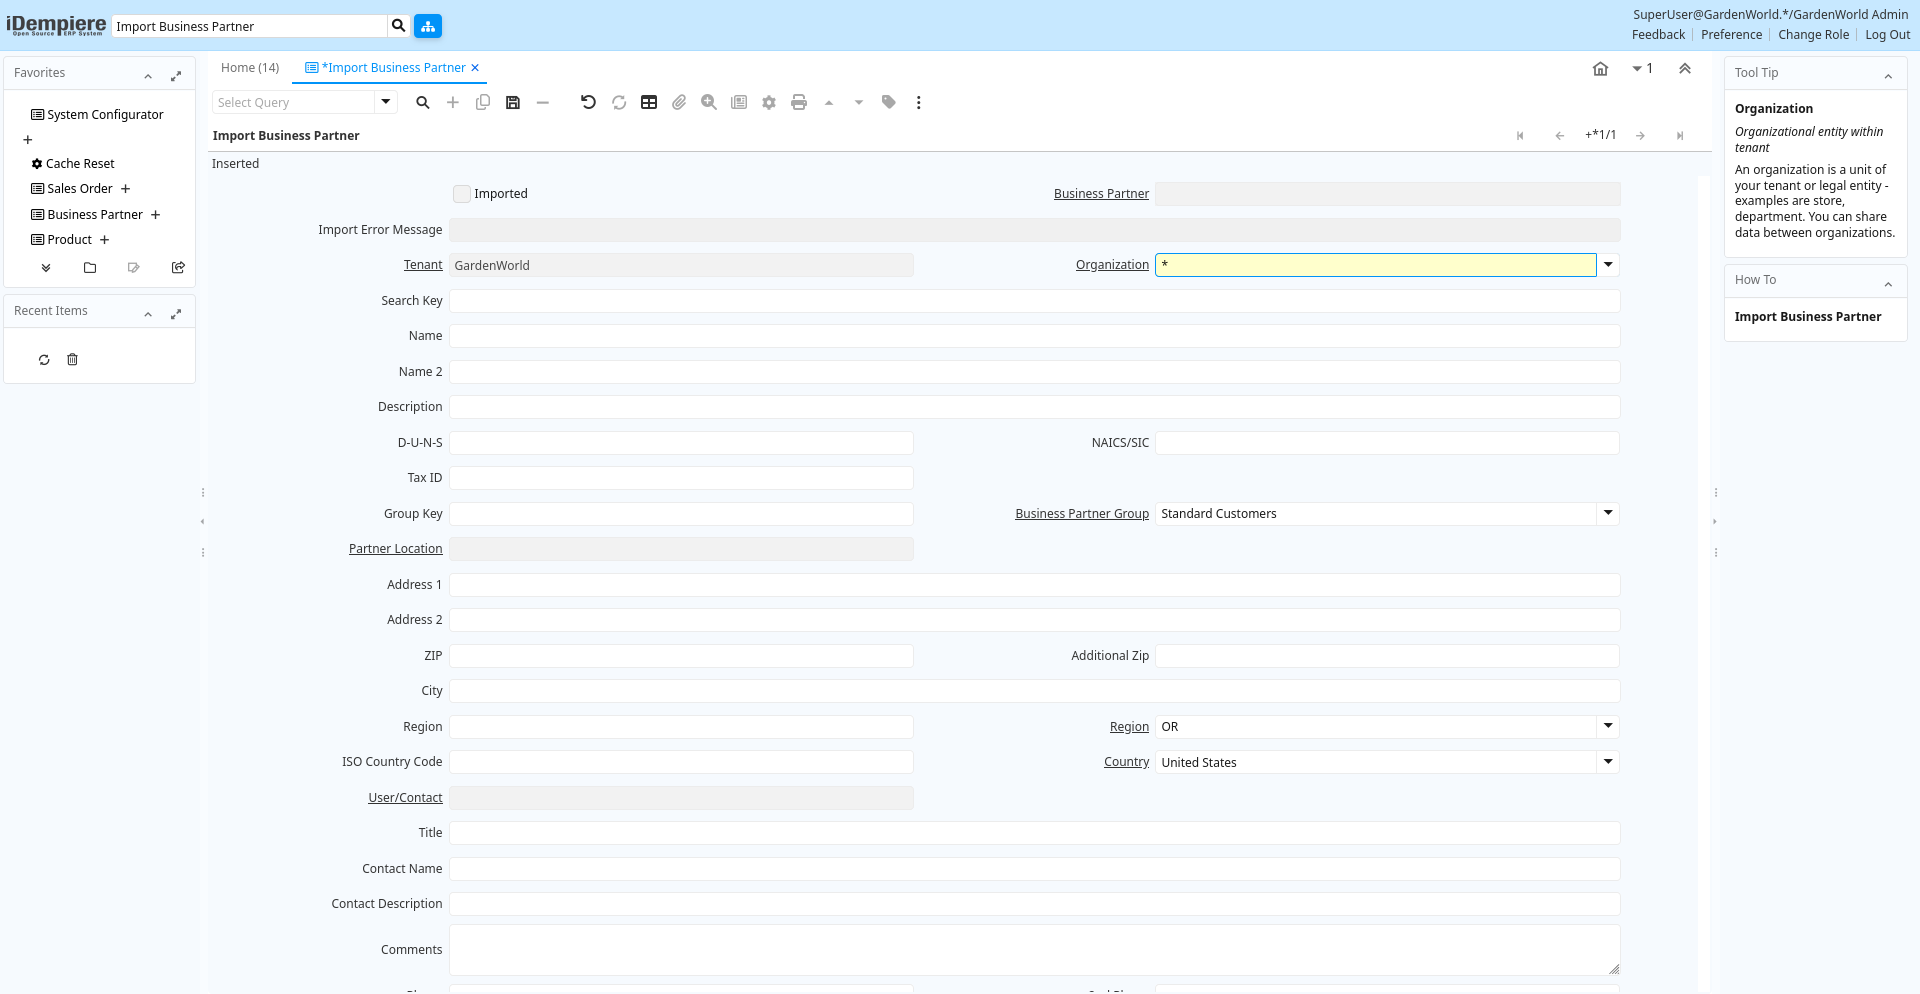Open the Find record magnifier icon
1920x994 pixels.
(x=423, y=102)
